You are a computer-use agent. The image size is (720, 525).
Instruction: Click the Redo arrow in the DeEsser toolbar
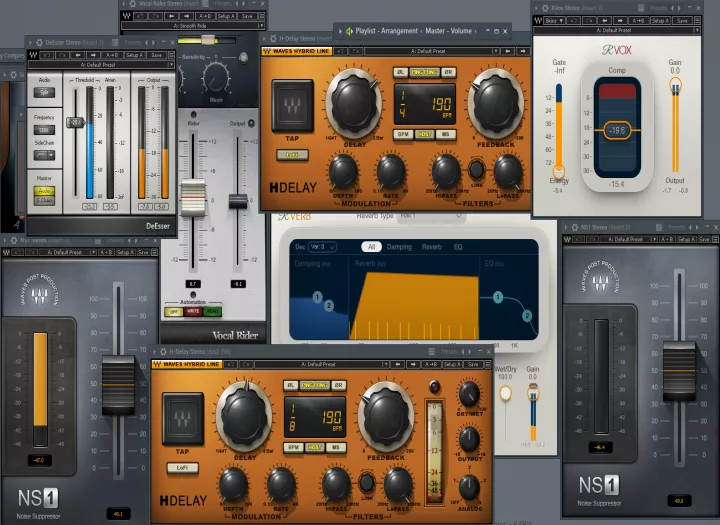click(x=62, y=55)
